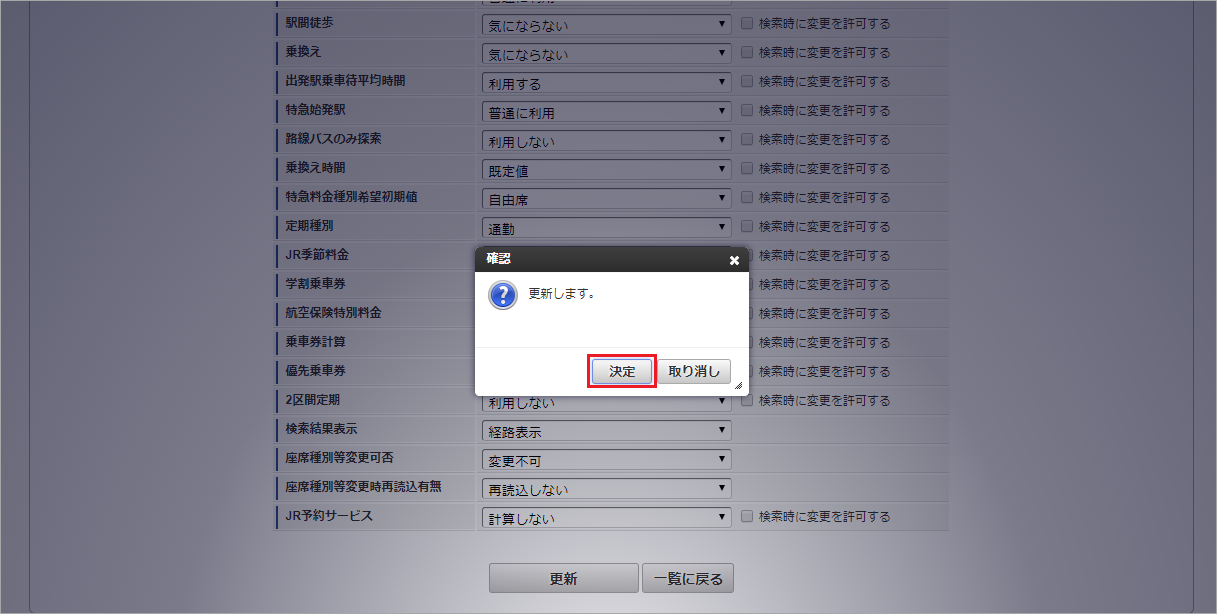Expand 座席種別等変更可否 dropdown
This screenshot has width=1217, height=614.
coord(606,460)
